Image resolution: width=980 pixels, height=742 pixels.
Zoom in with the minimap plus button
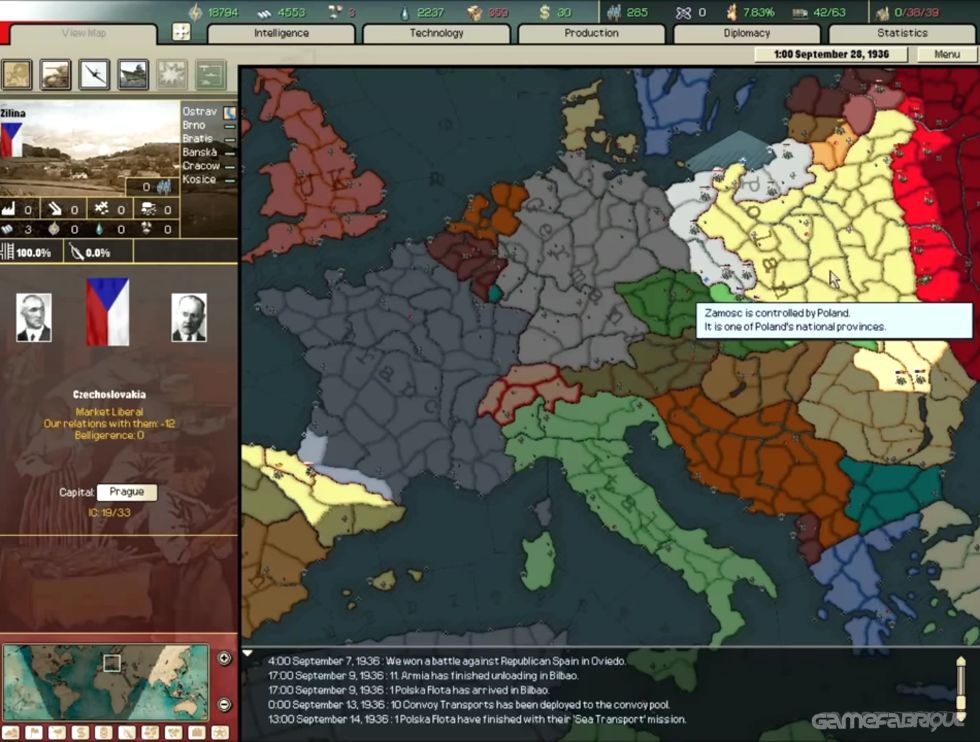(x=224, y=658)
